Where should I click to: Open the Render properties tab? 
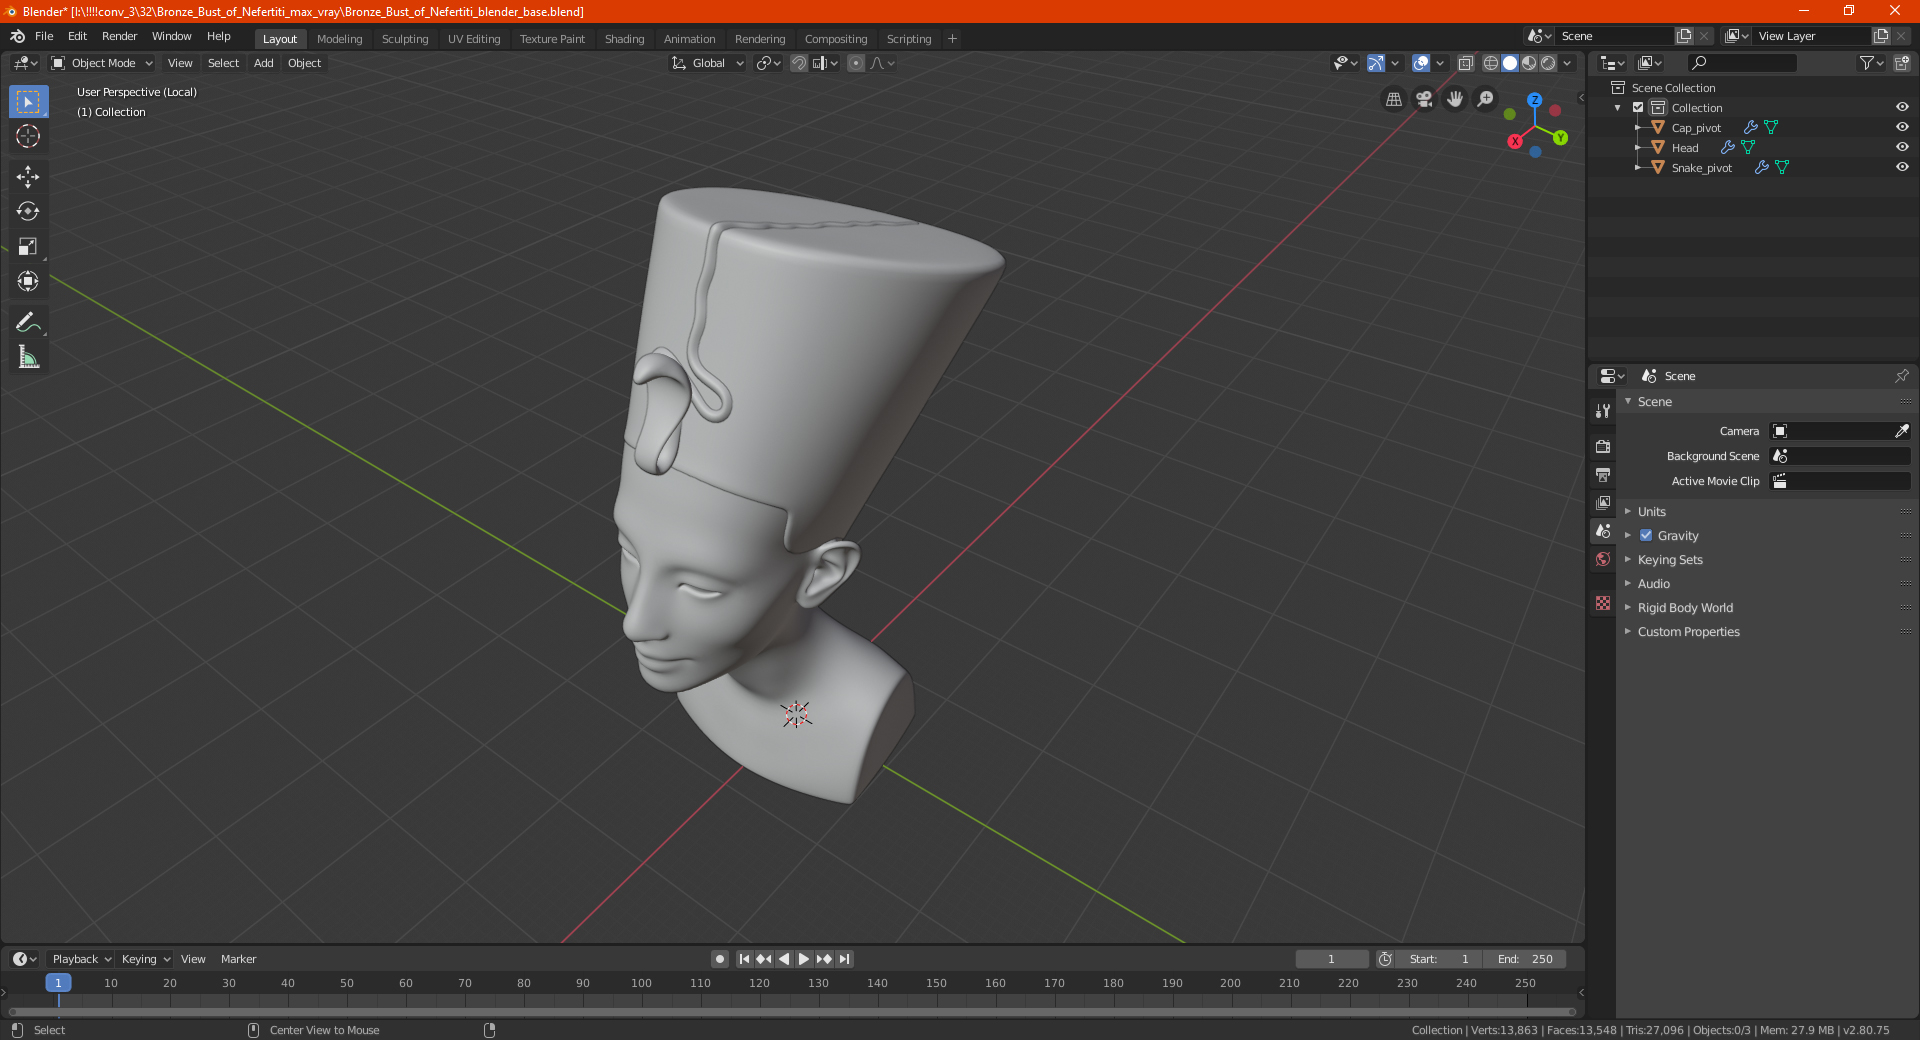[1603, 446]
